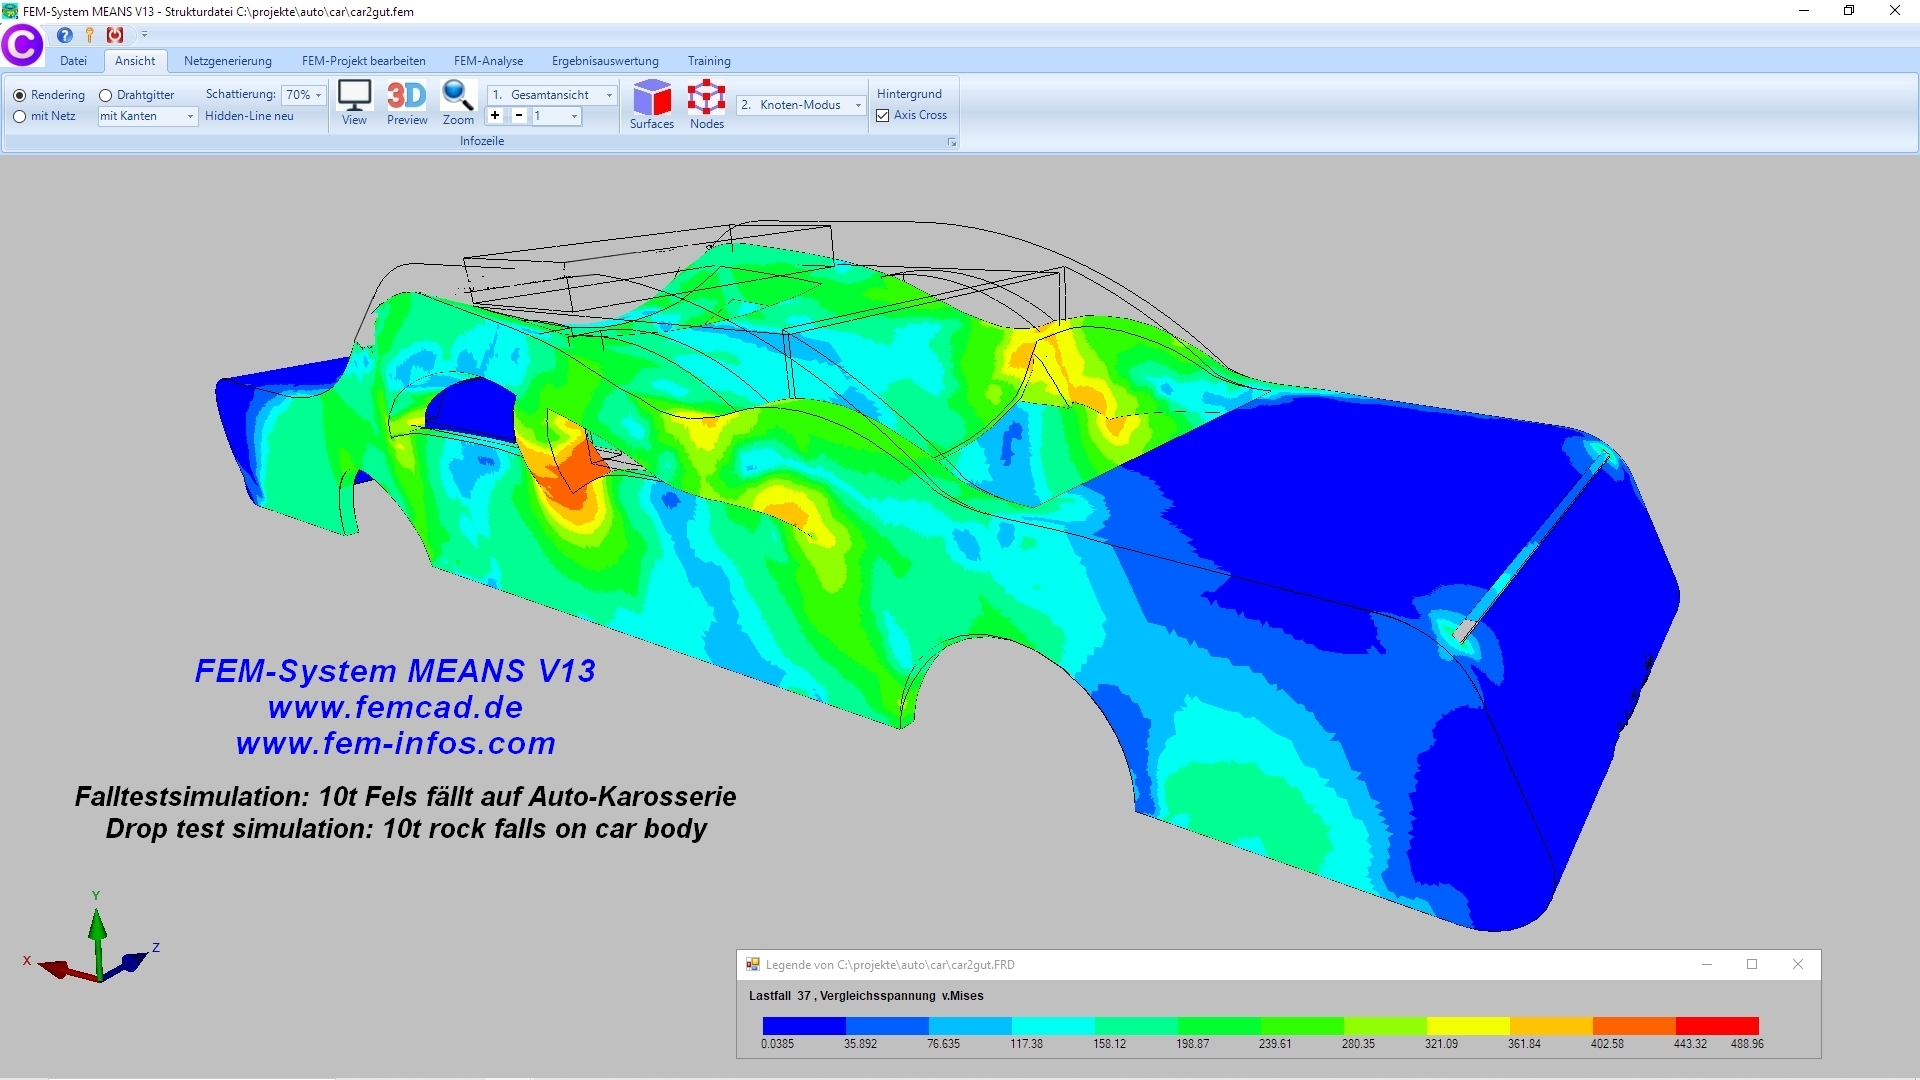
Task: Click the key license icon
Action: click(x=90, y=35)
